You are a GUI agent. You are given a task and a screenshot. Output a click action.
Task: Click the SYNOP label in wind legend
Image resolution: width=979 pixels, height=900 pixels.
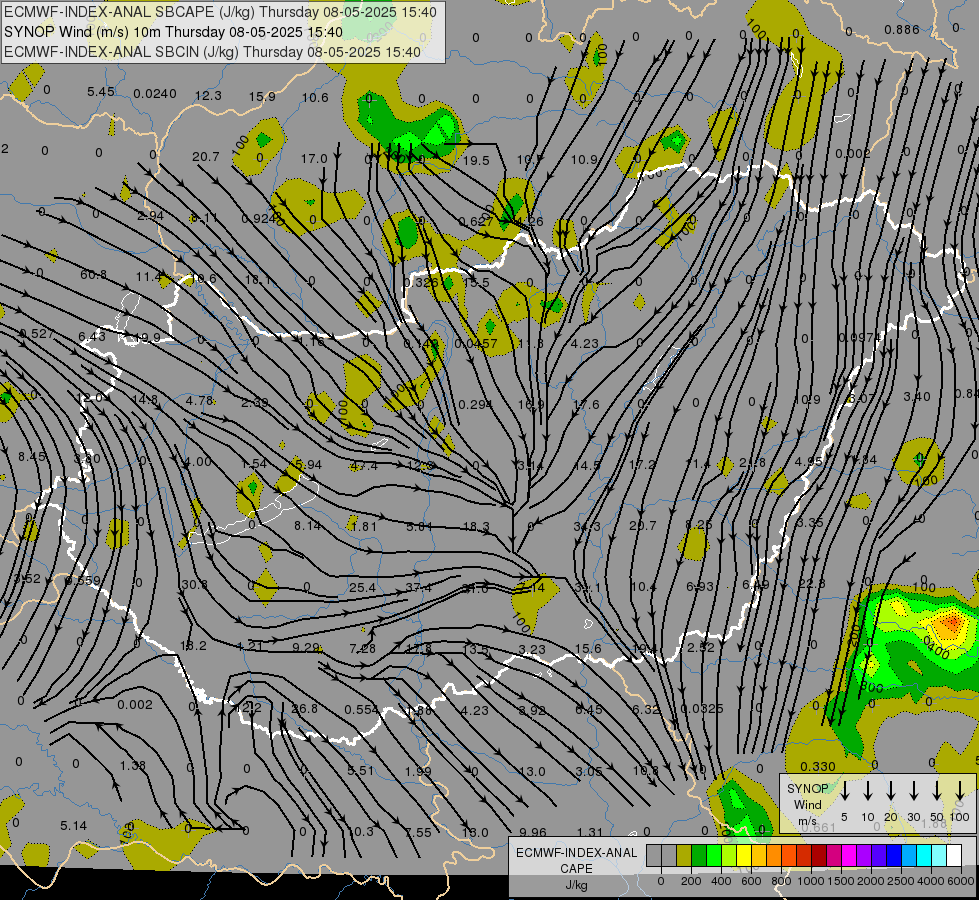(807, 789)
